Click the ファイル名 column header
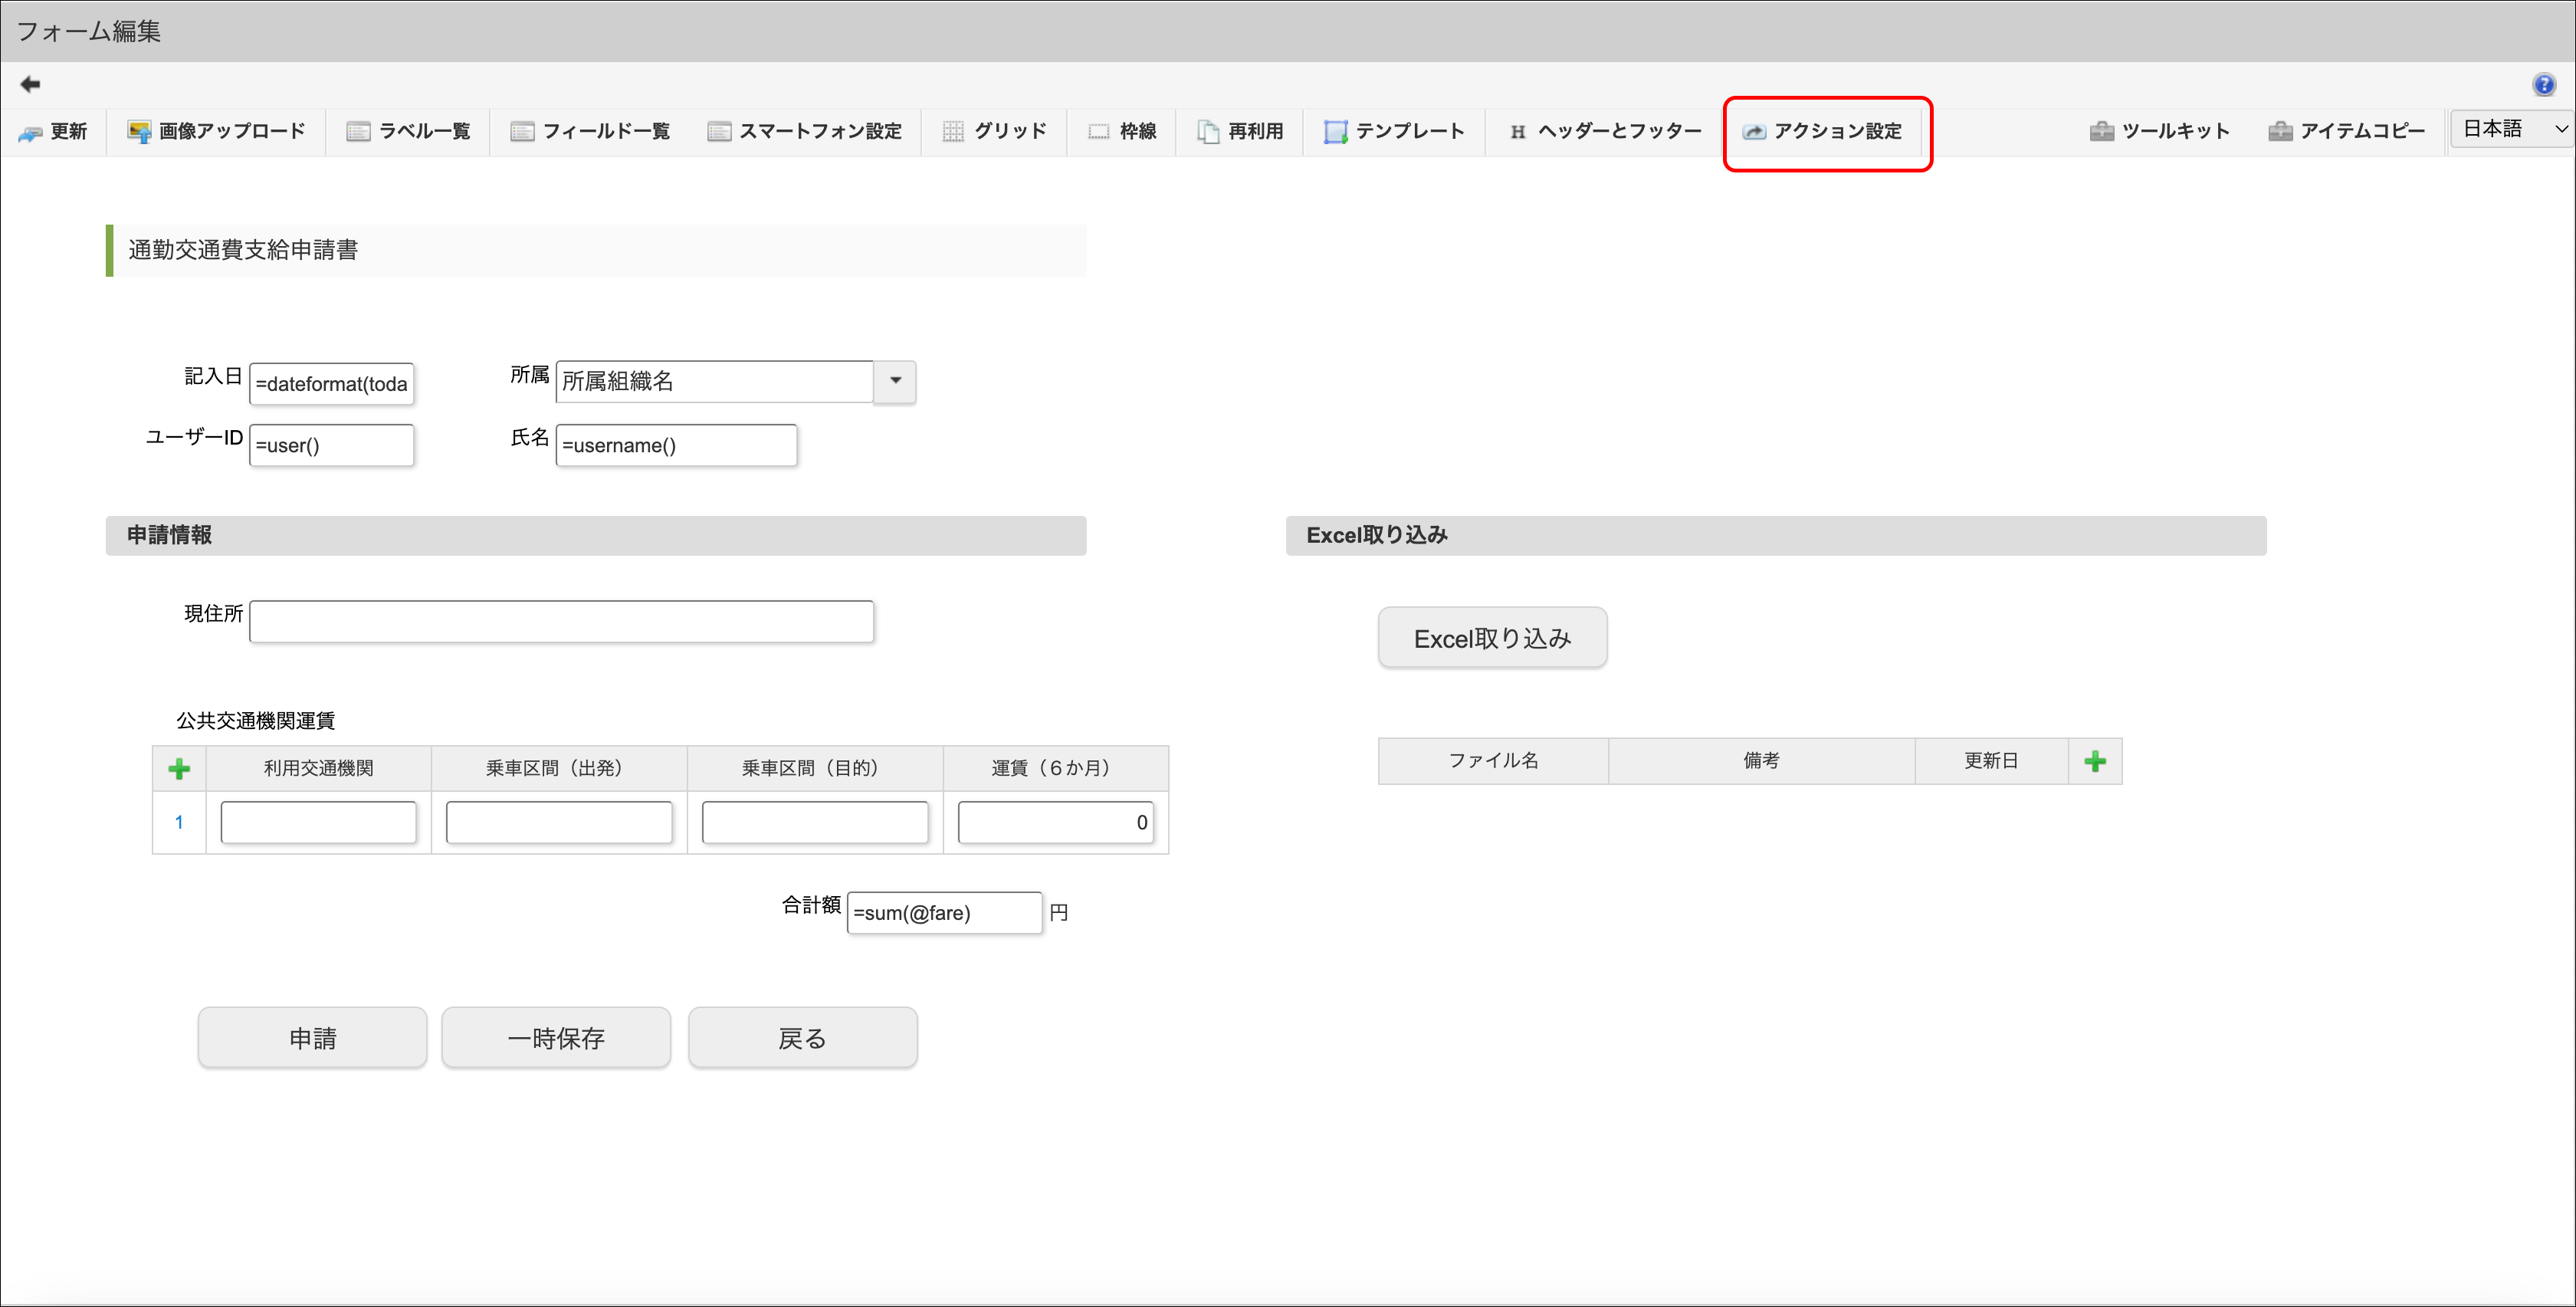Viewport: 2576px width, 1307px height. point(1493,761)
